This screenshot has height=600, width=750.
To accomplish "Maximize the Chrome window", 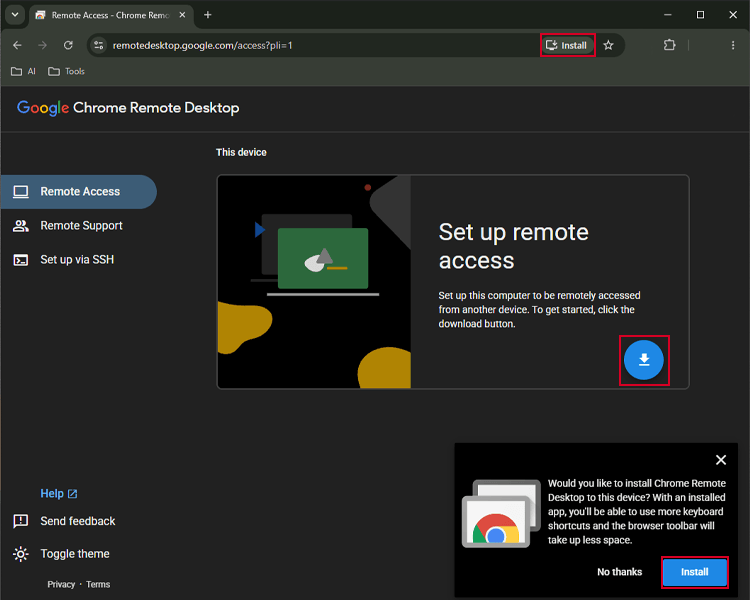I will click(x=700, y=15).
